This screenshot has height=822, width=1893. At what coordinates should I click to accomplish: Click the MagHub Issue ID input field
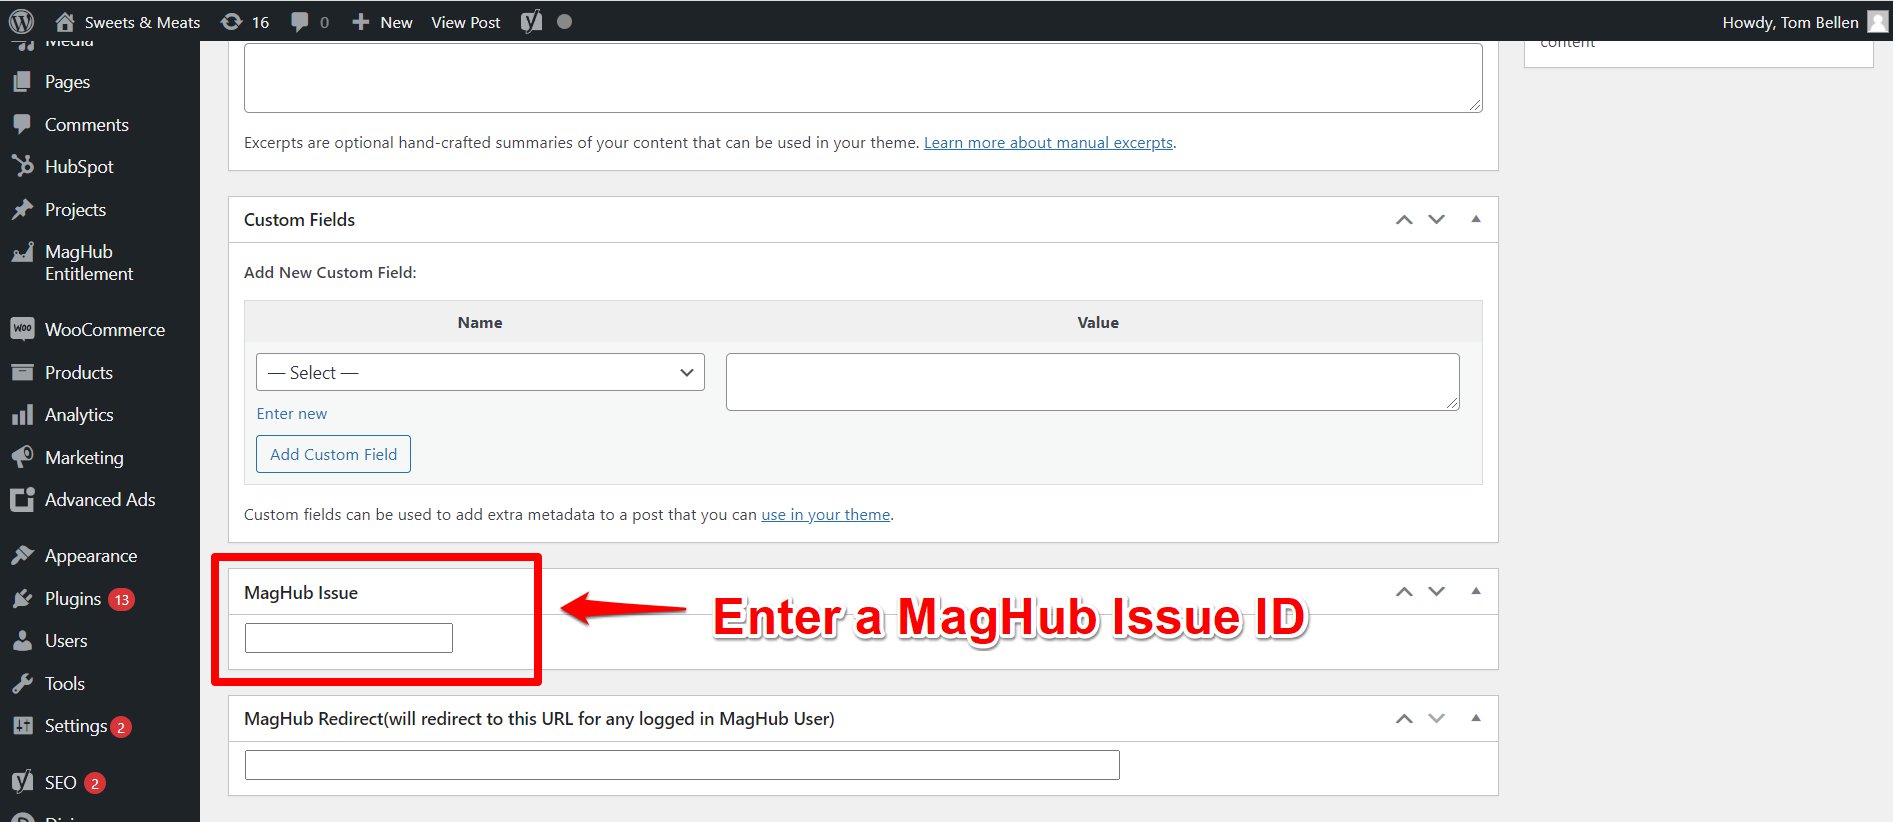349,638
